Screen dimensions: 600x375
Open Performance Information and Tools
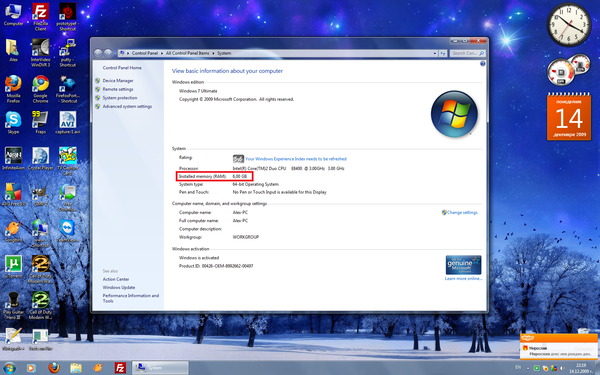click(x=130, y=298)
